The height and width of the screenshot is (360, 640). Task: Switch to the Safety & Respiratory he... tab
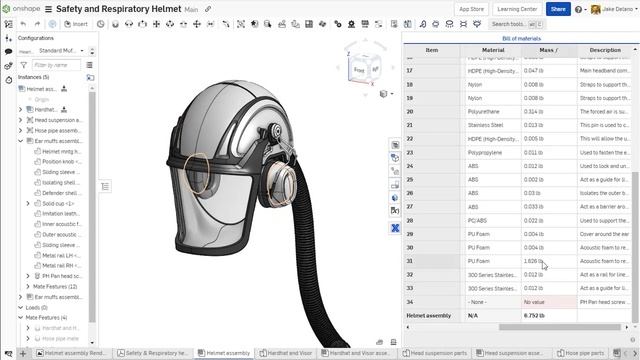(x=153, y=353)
